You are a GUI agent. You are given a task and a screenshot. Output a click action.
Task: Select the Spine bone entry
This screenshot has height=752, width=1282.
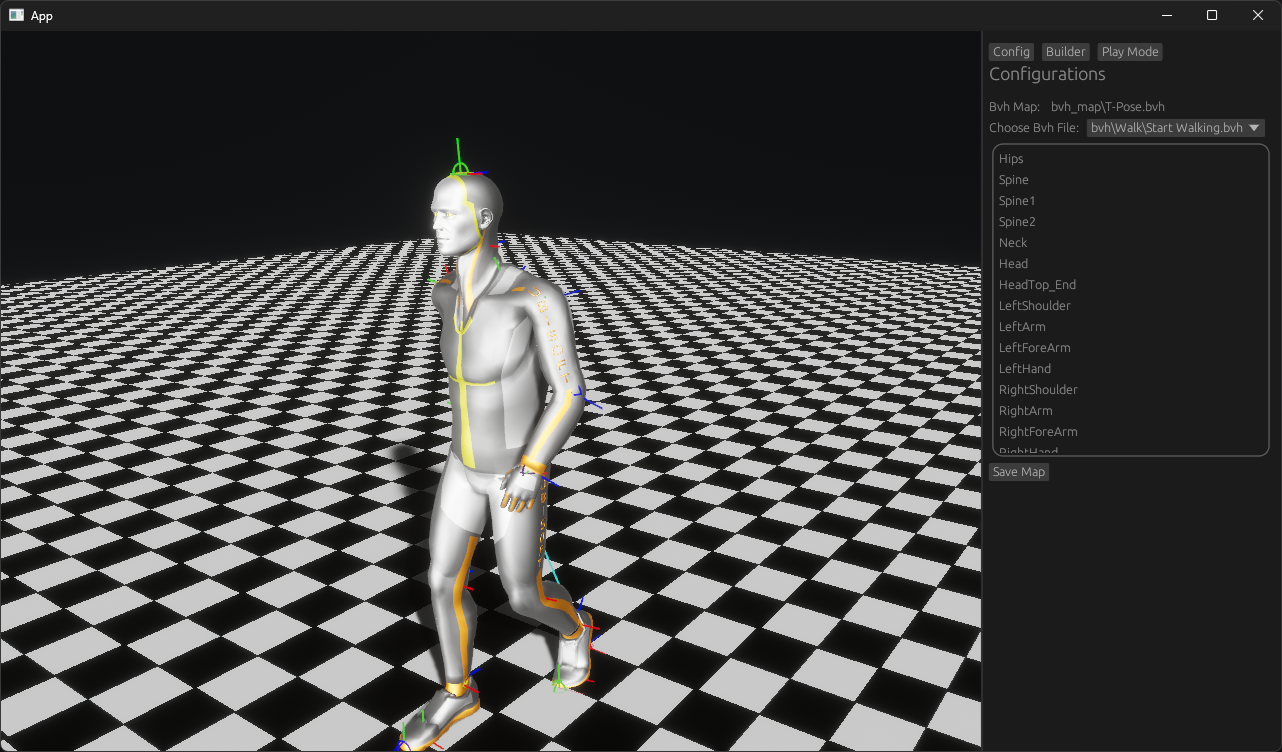1014,180
